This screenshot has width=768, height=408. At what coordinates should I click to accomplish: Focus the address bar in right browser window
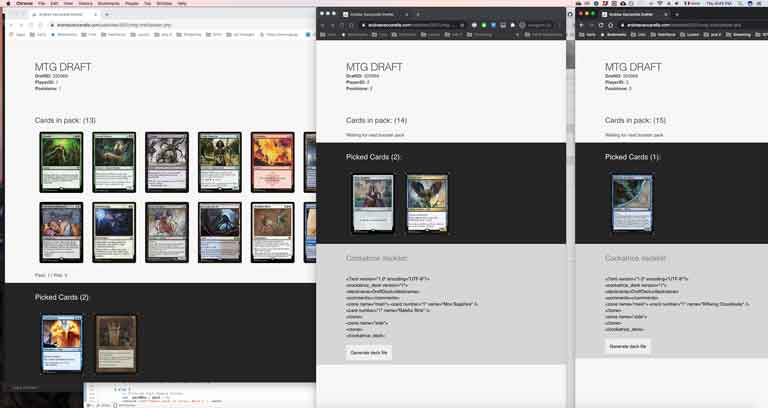pyautogui.click(x=693, y=25)
